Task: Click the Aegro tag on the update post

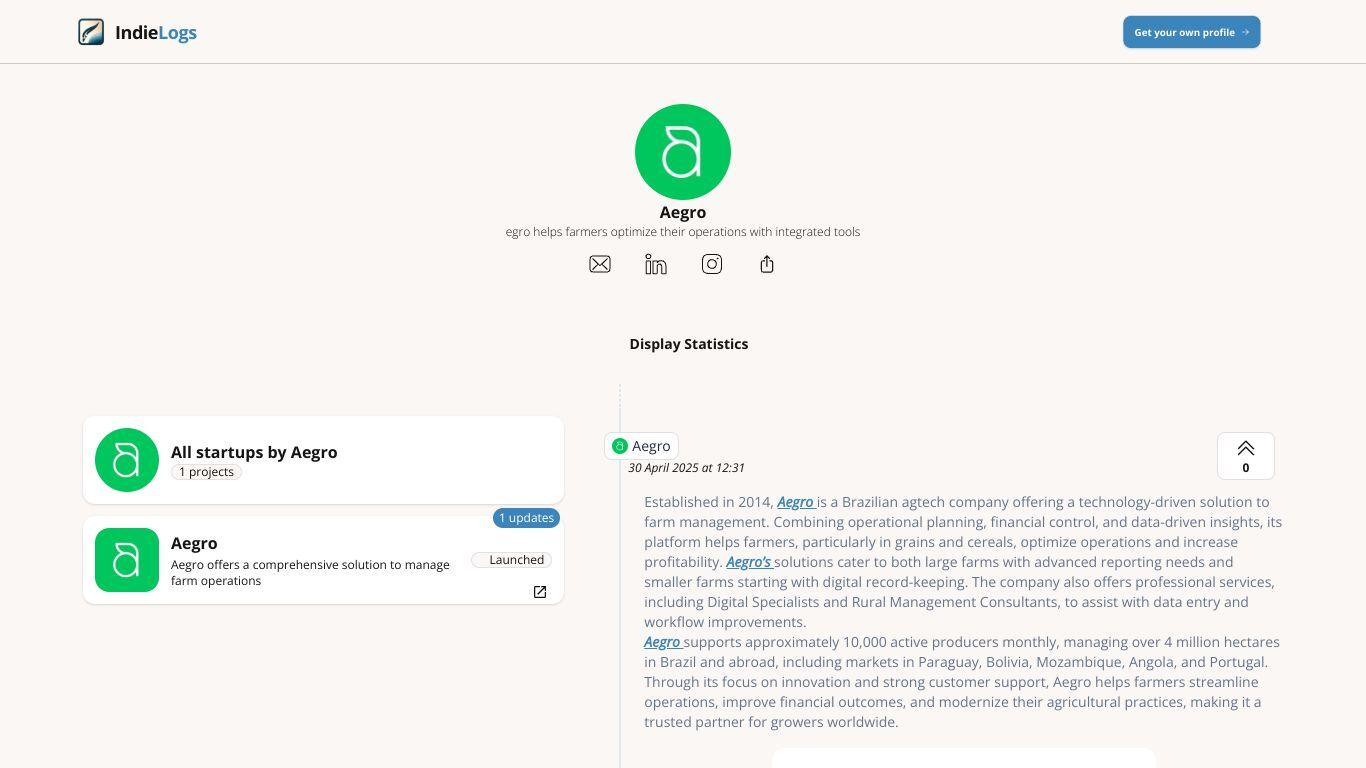Action: [641, 446]
